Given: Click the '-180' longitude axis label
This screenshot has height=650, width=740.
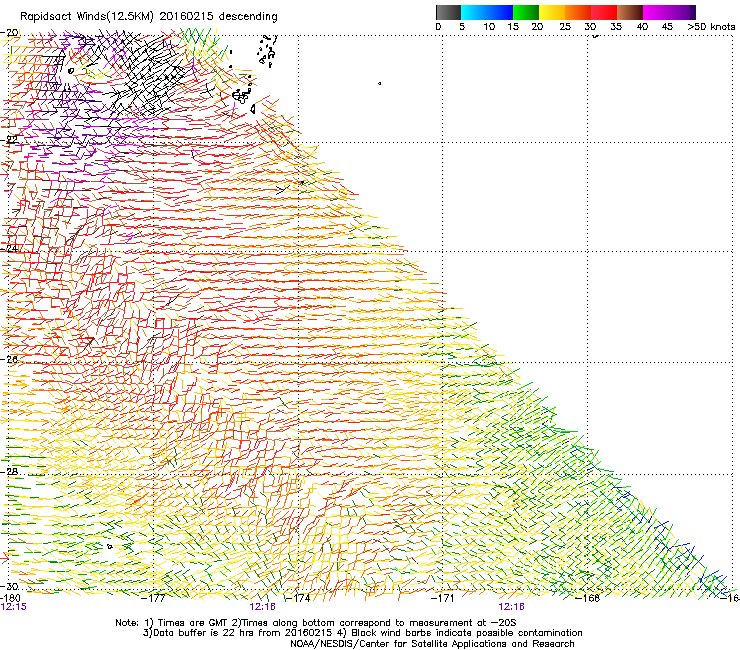Looking at the screenshot, I should 10,598.
